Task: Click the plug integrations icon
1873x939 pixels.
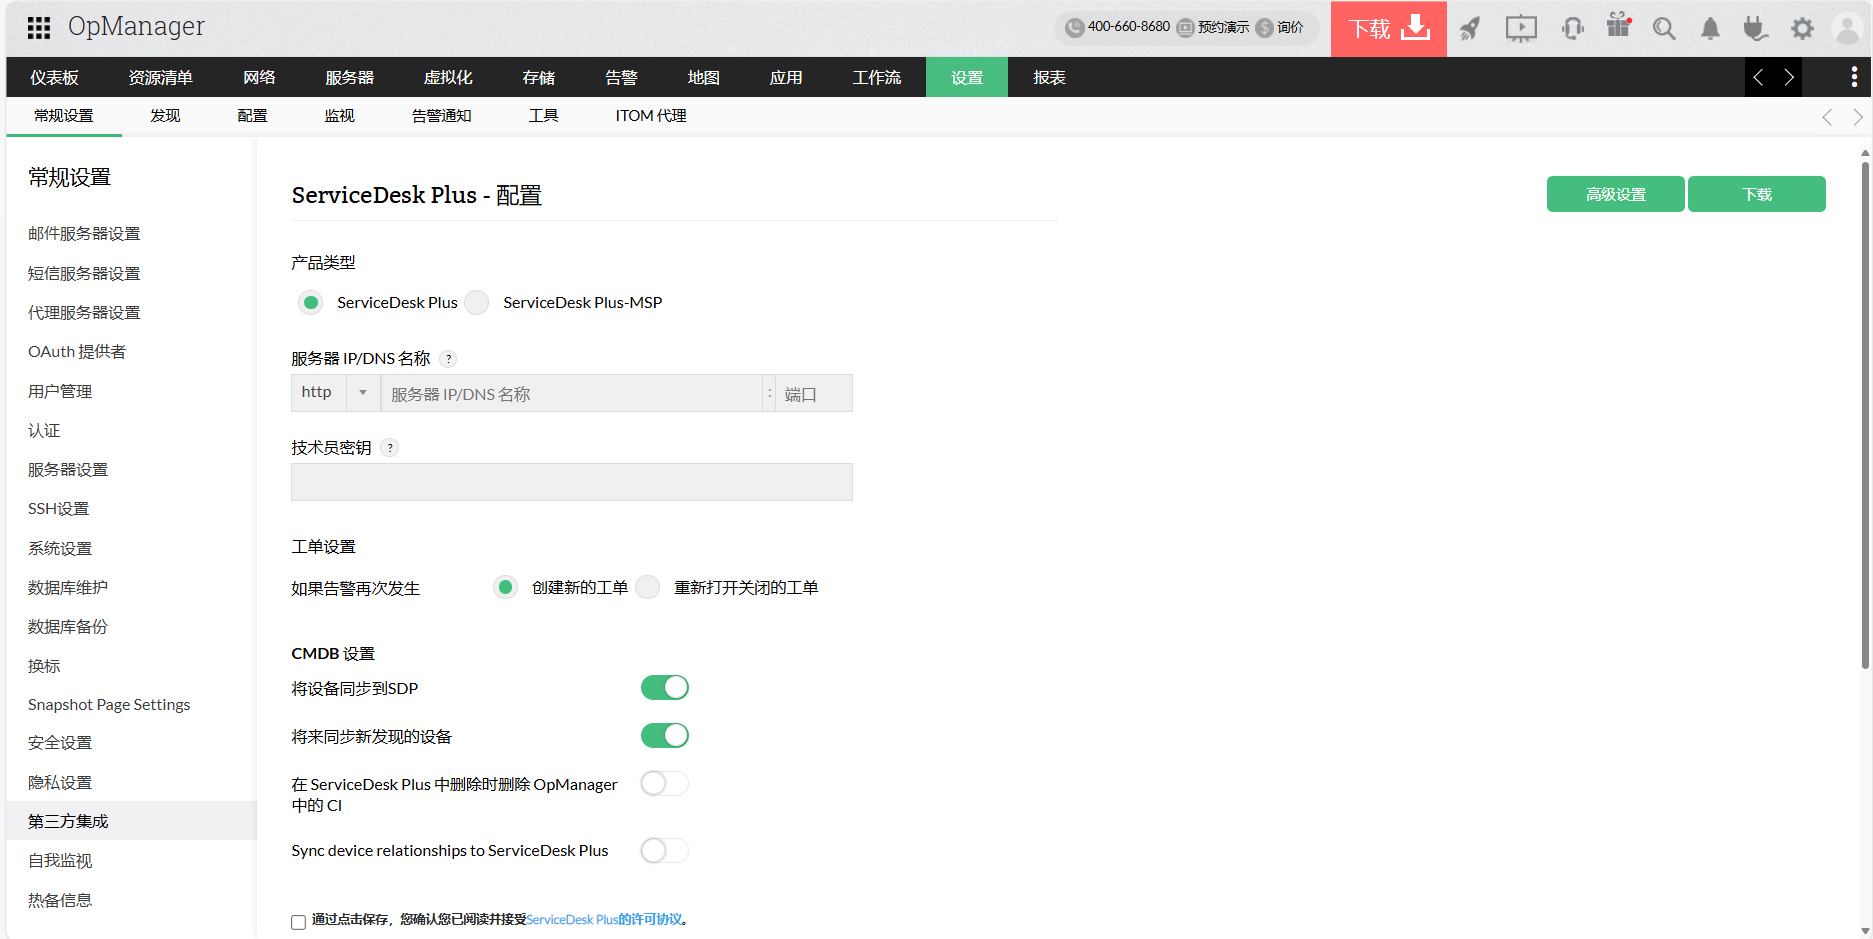Action: 1755,28
